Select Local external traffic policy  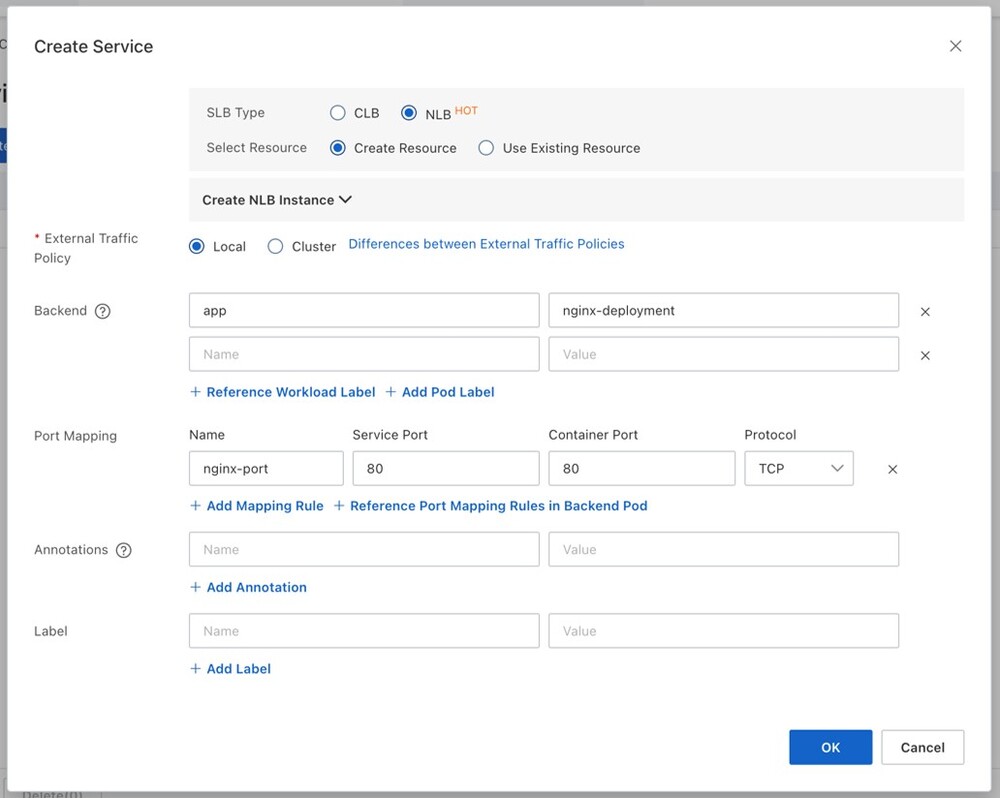click(x=197, y=246)
